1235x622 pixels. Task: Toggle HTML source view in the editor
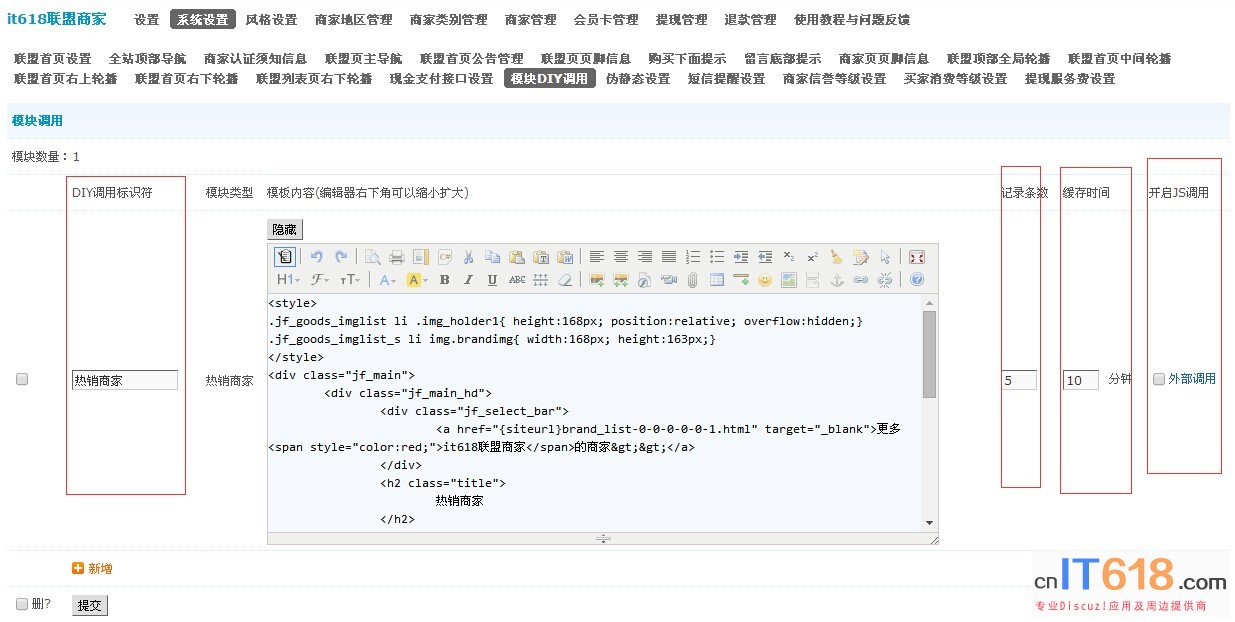284,256
